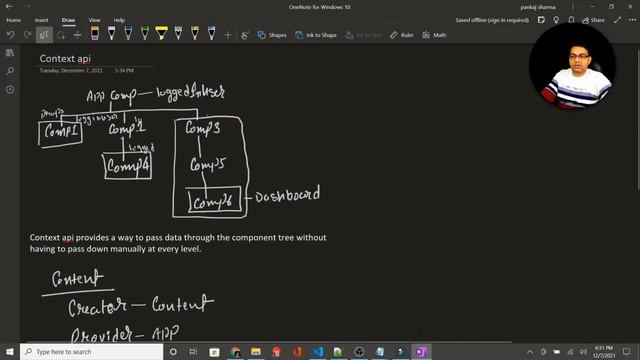
Task: Click the Context api page title
Action: (65, 58)
